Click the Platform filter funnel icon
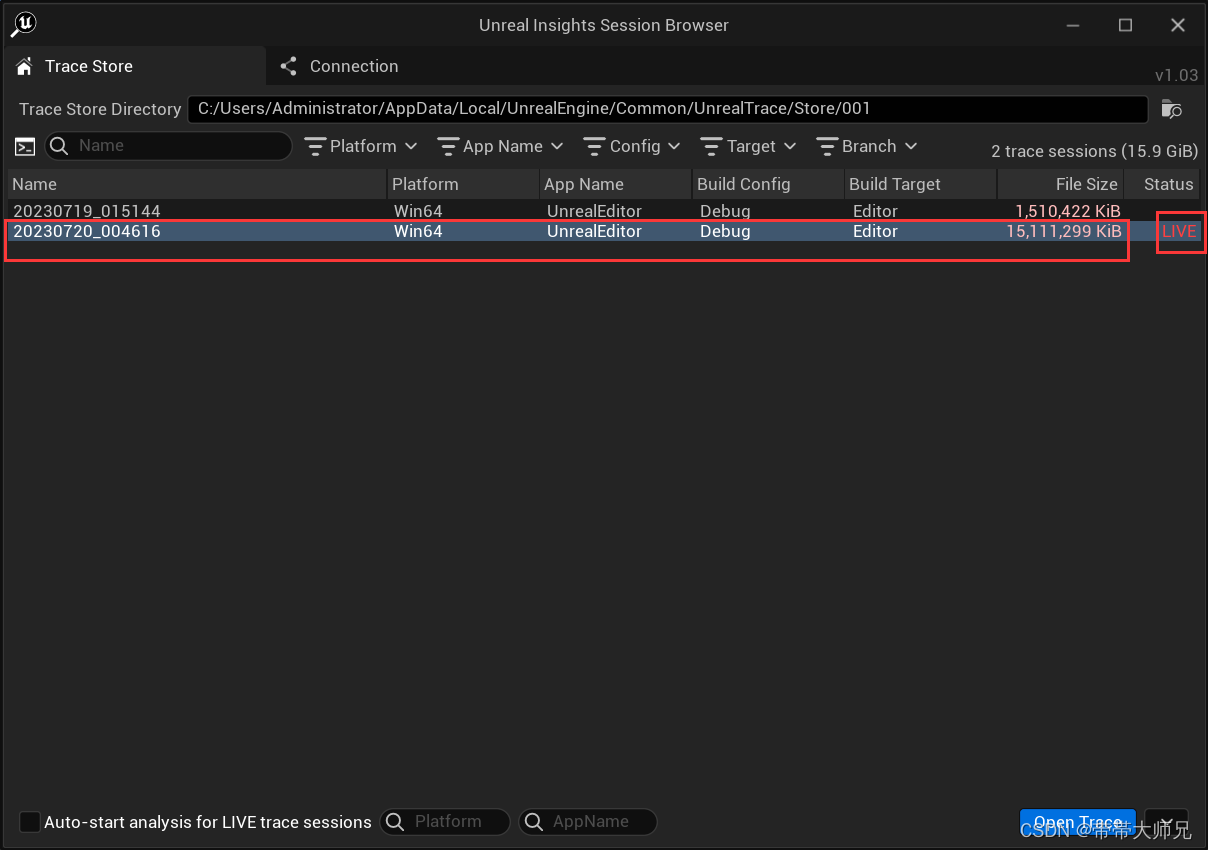This screenshot has height=850, width=1208. click(315, 146)
